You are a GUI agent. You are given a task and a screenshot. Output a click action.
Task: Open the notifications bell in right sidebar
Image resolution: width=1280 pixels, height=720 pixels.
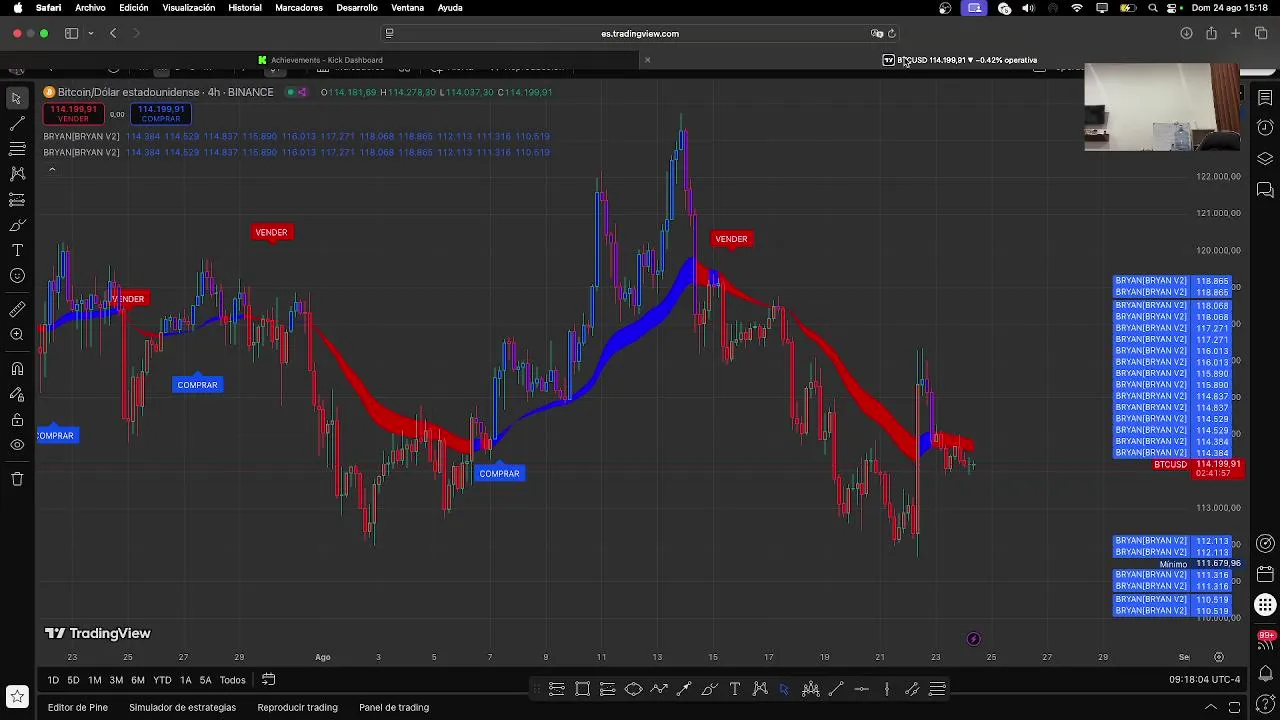[x=1265, y=672]
